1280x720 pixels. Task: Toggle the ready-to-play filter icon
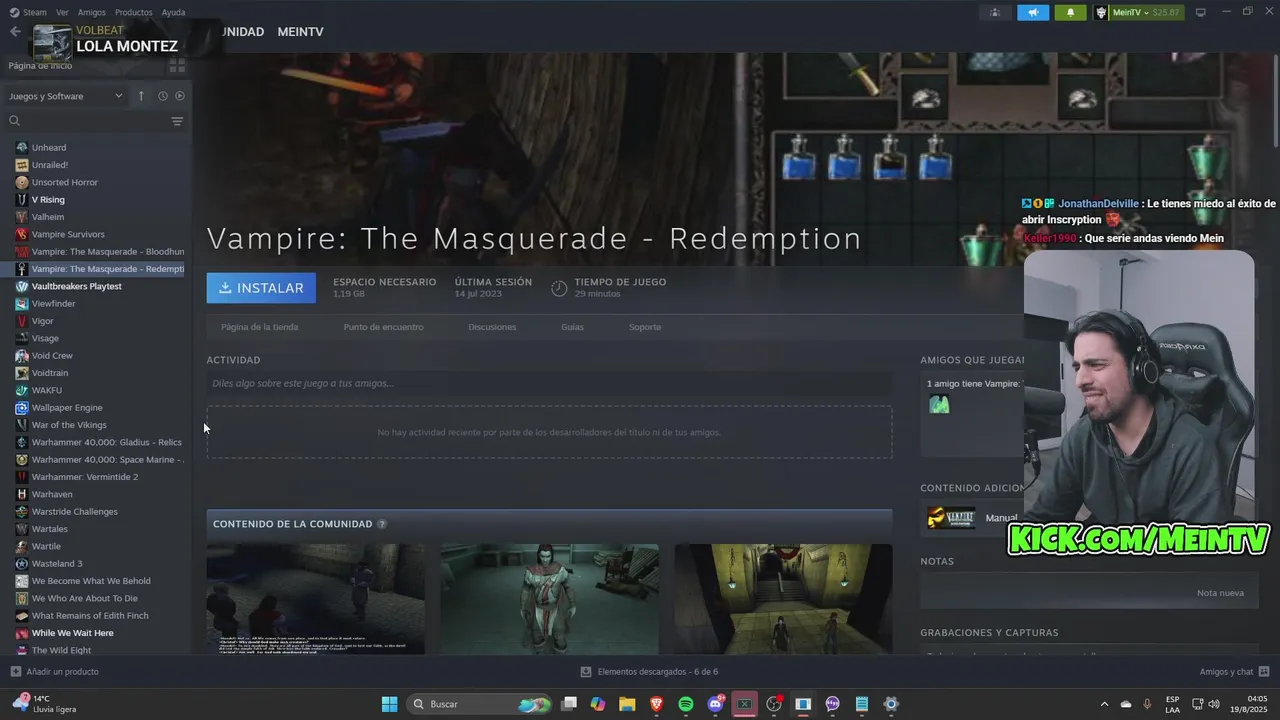180,96
